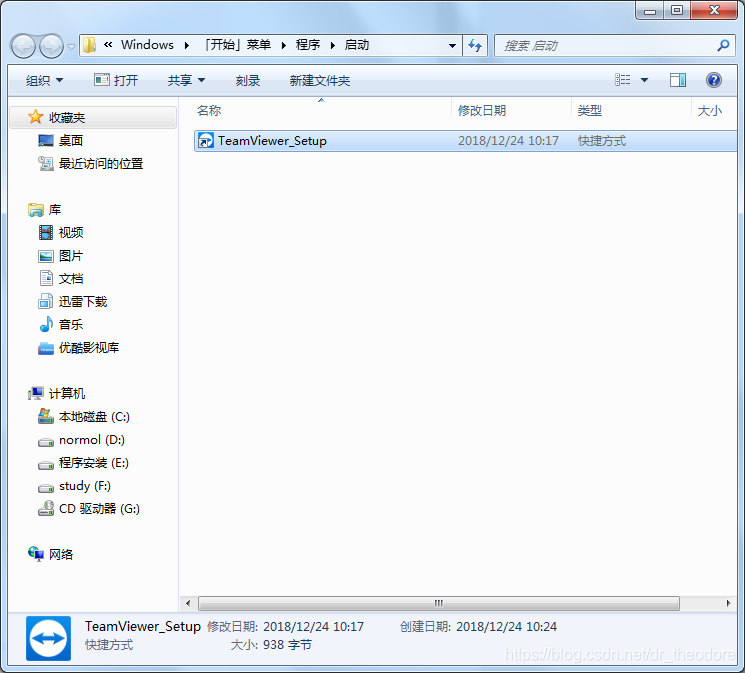Click the magnifier search icon
The width and height of the screenshot is (745, 673).
[x=723, y=46]
